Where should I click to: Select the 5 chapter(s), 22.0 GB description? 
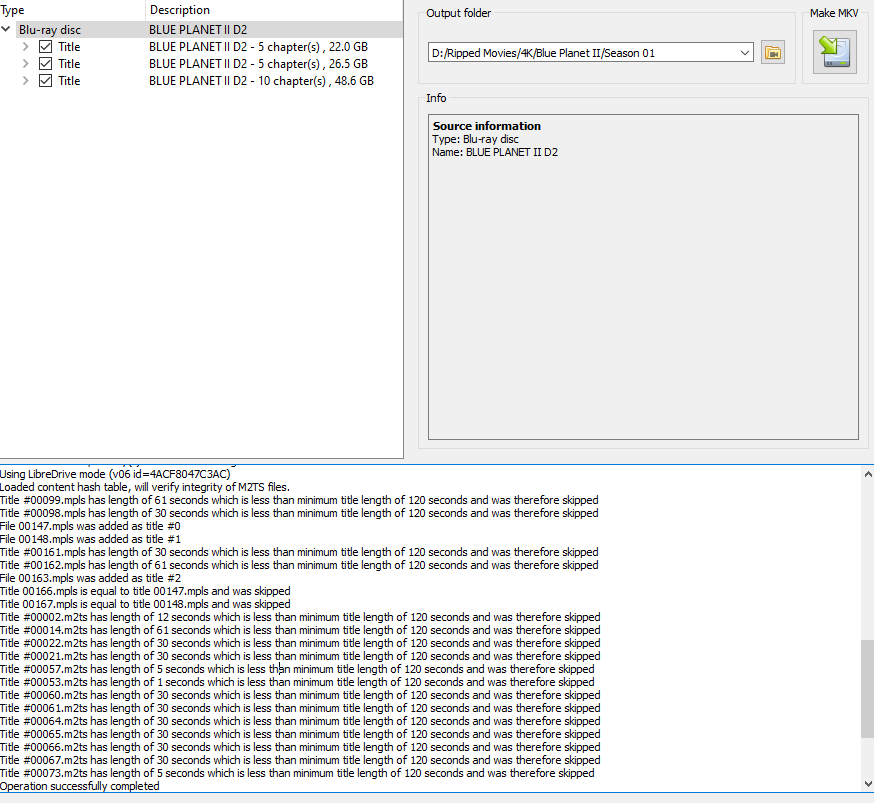coord(258,47)
